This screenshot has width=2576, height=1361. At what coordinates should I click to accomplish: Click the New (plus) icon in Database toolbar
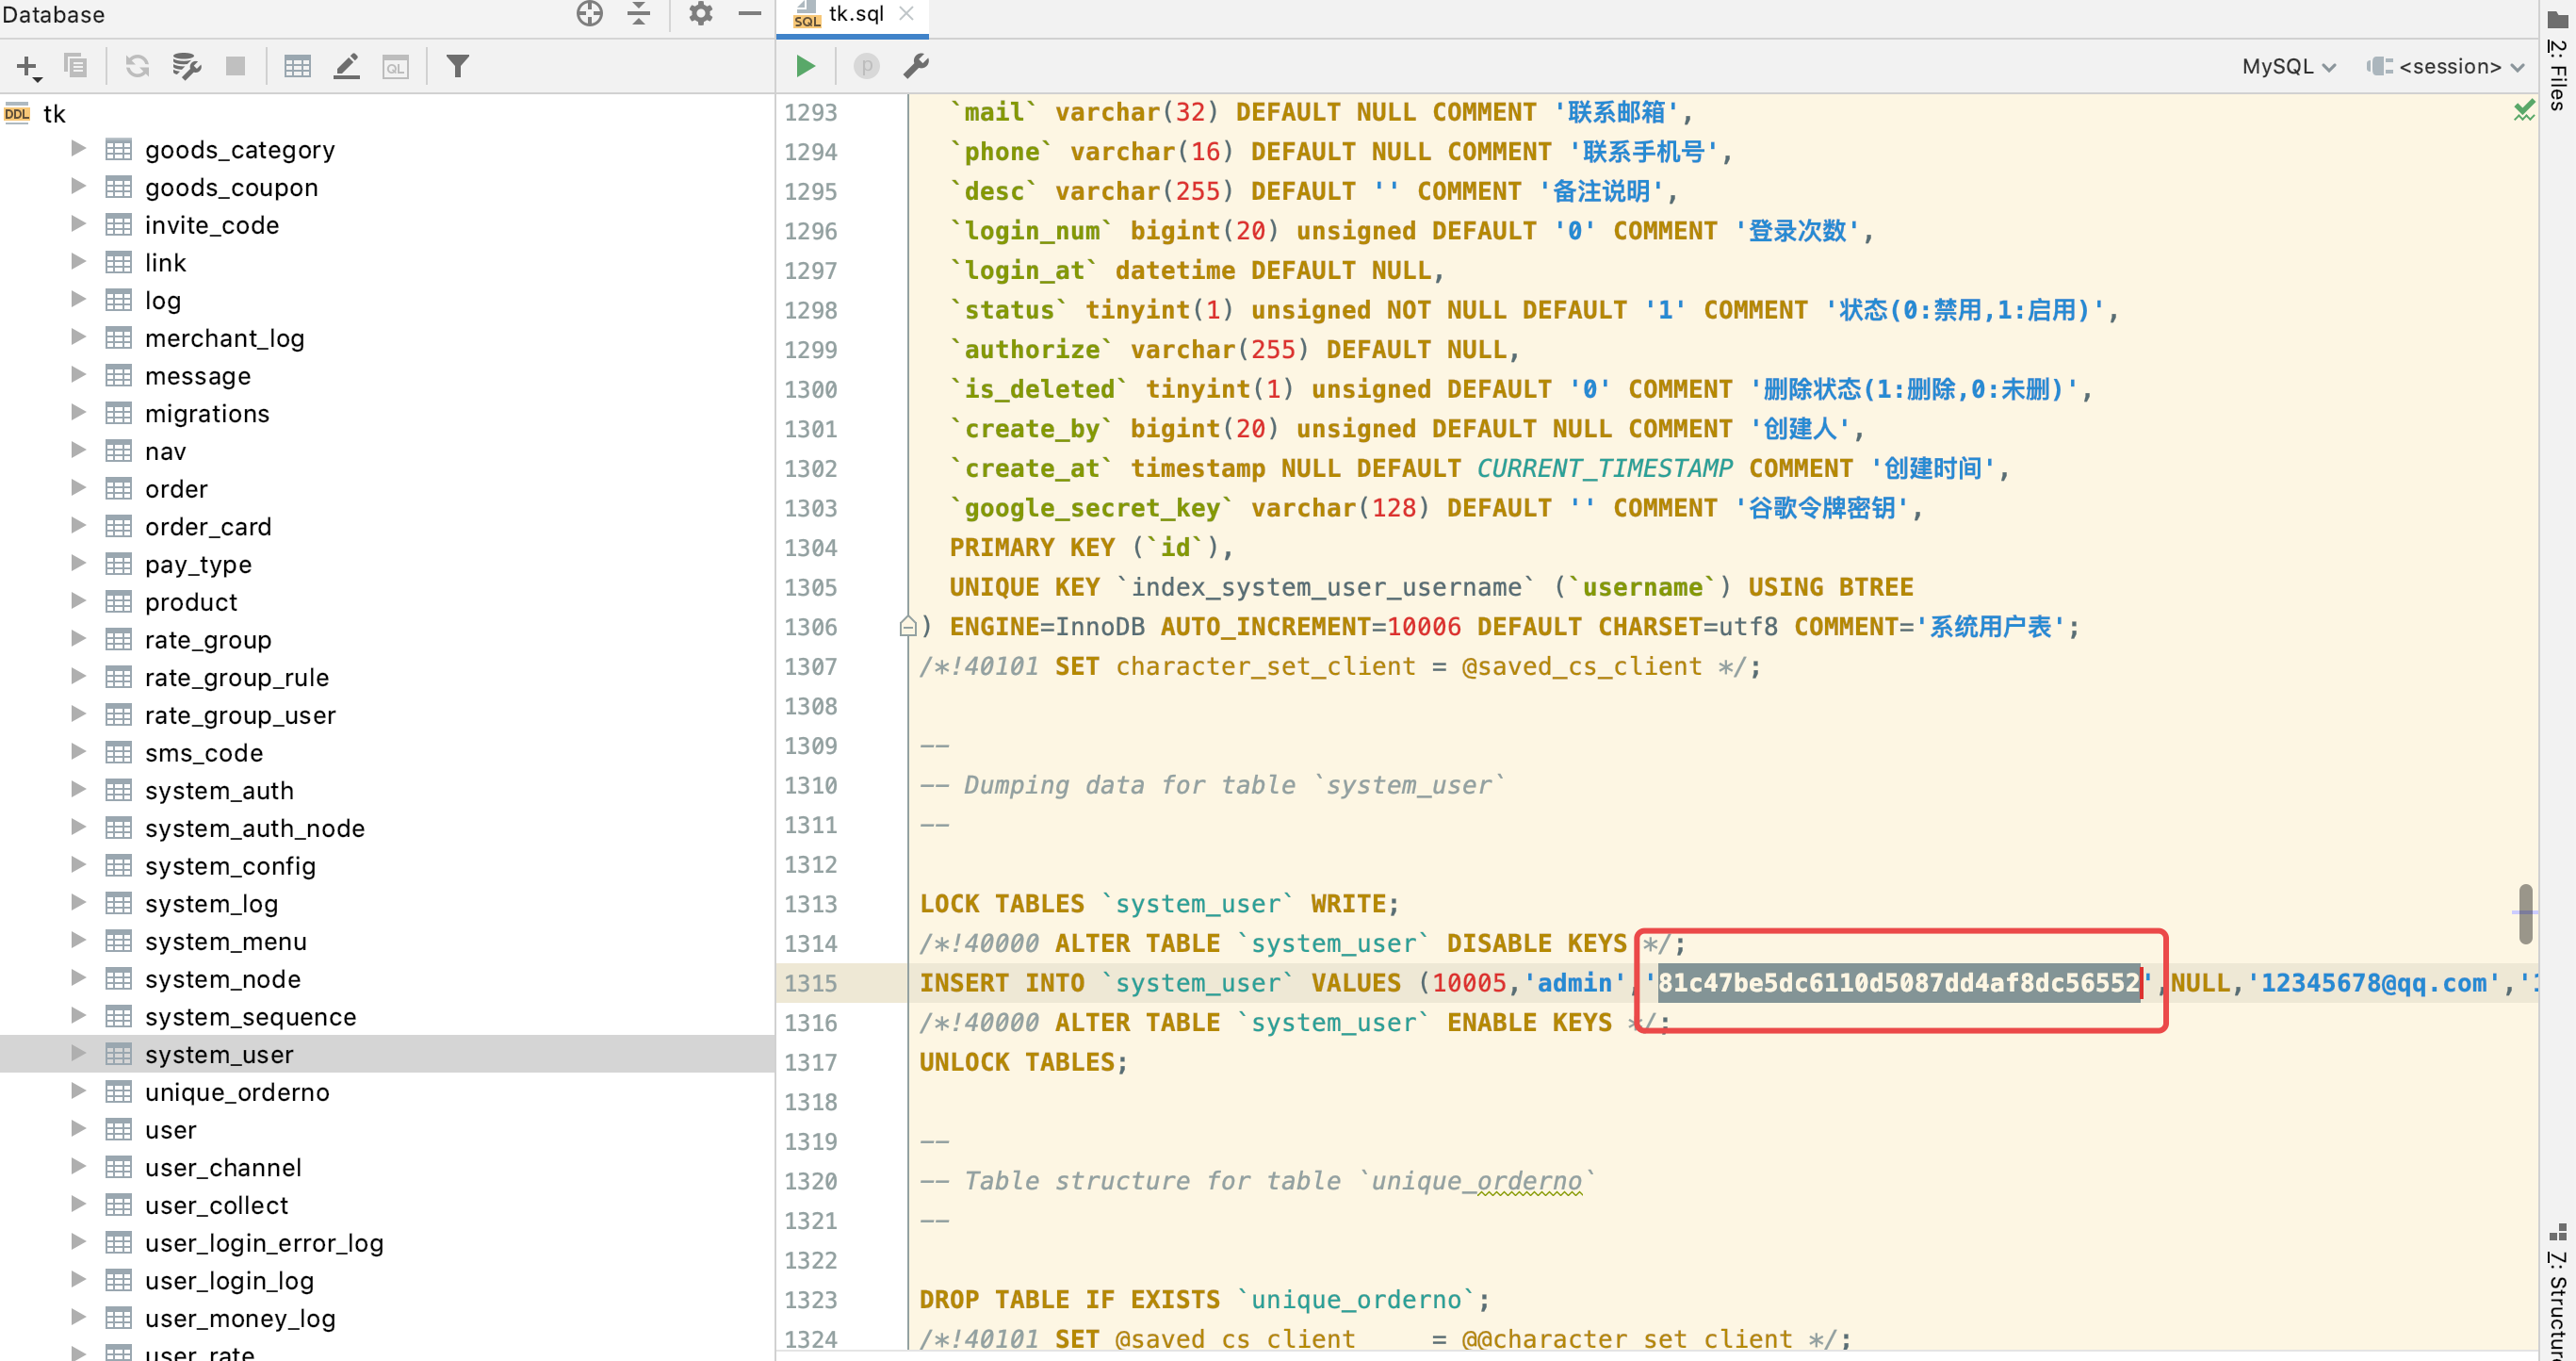tap(28, 67)
